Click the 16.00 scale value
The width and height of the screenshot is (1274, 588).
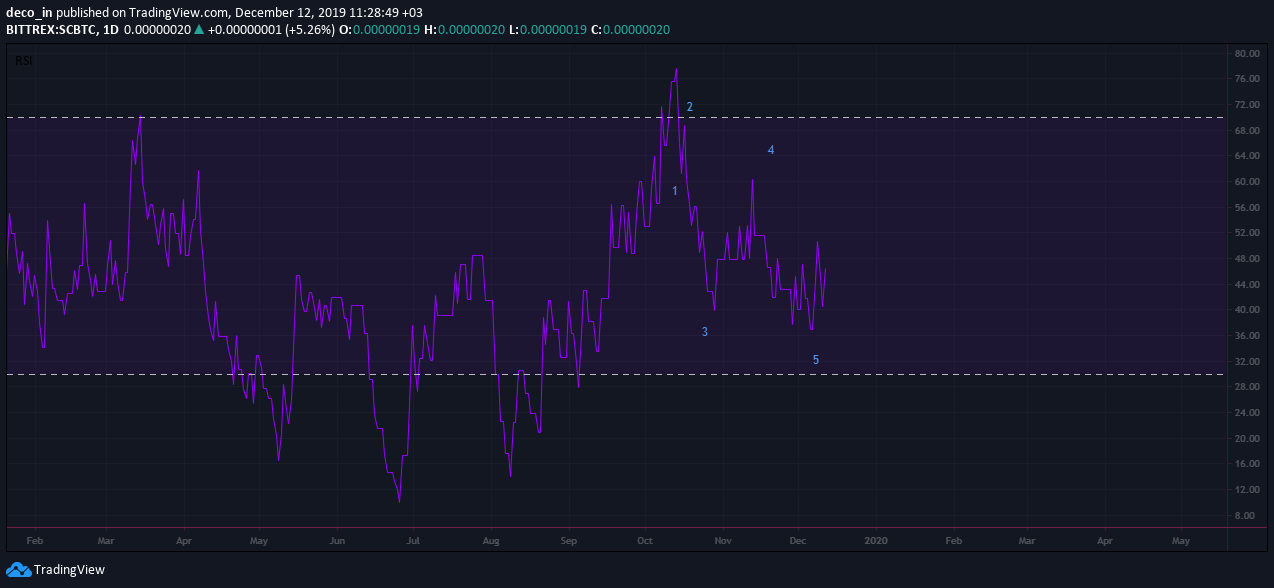pyautogui.click(x=1246, y=464)
